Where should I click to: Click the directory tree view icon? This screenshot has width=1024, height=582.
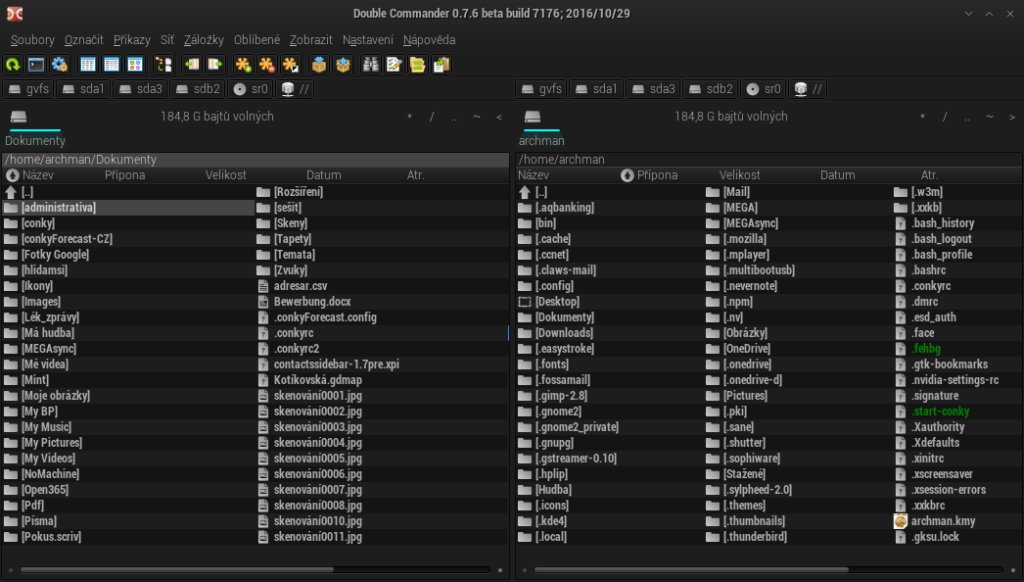click(163, 64)
